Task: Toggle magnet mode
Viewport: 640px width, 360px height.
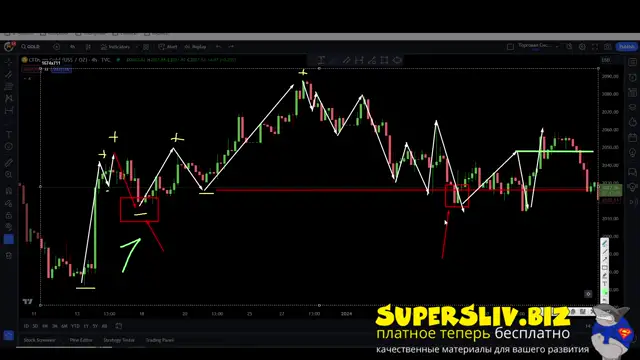Action: point(9,191)
